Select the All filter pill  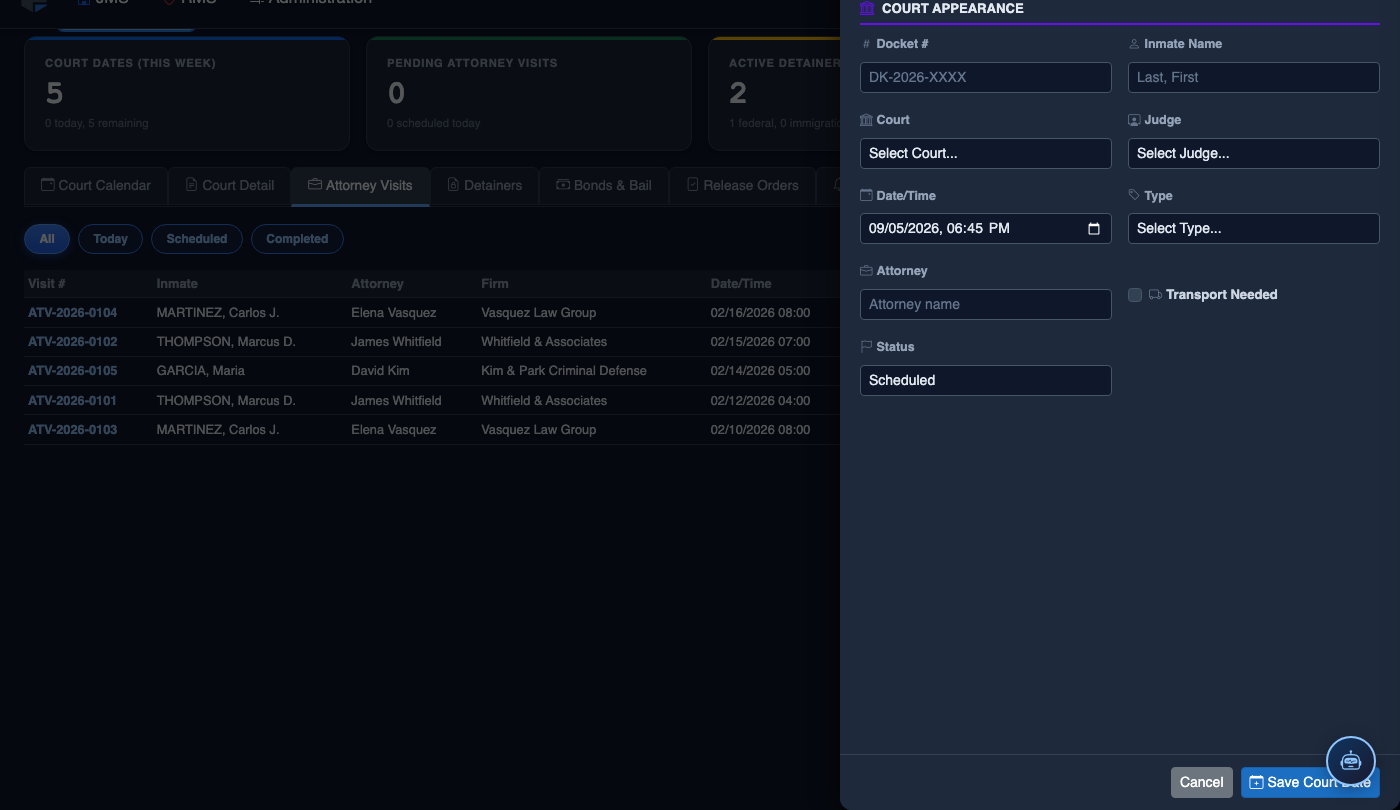click(x=47, y=239)
